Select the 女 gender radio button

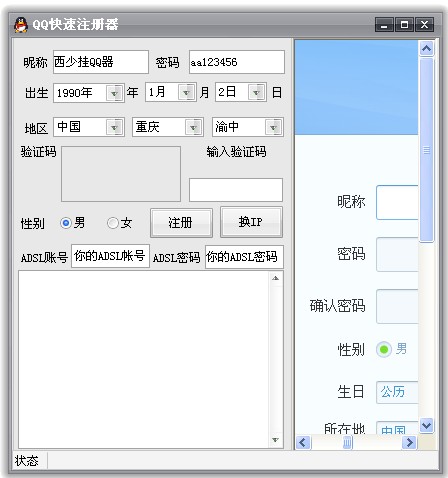point(113,223)
